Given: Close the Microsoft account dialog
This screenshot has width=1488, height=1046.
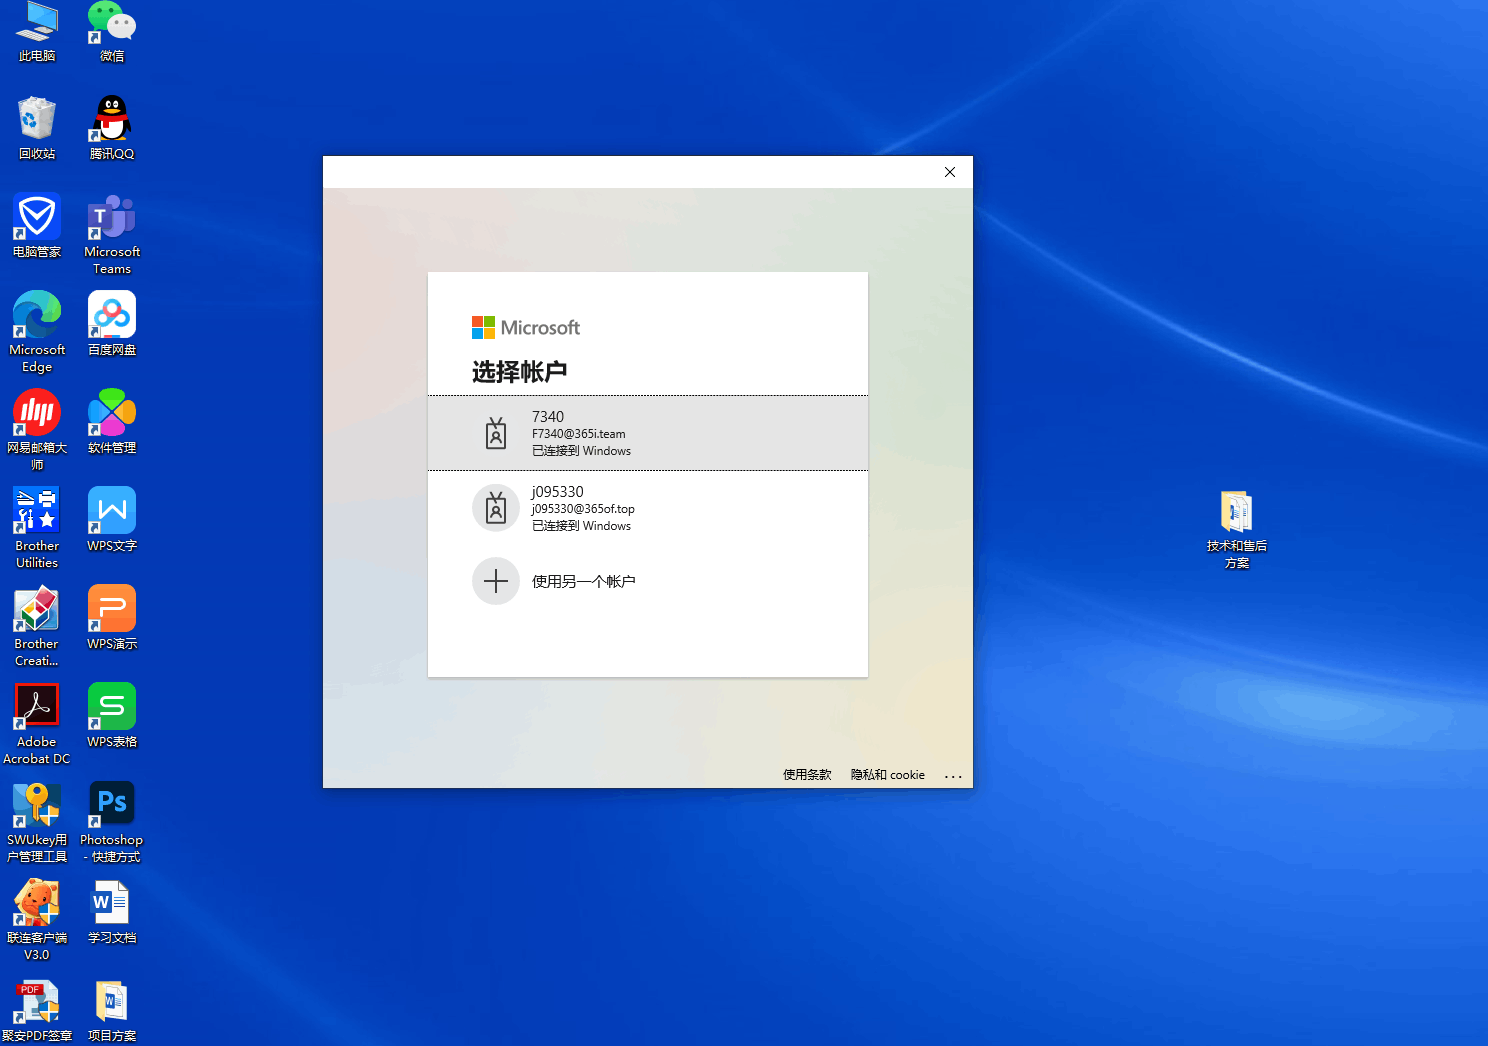Looking at the screenshot, I should pyautogui.click(x=950, y=172).
